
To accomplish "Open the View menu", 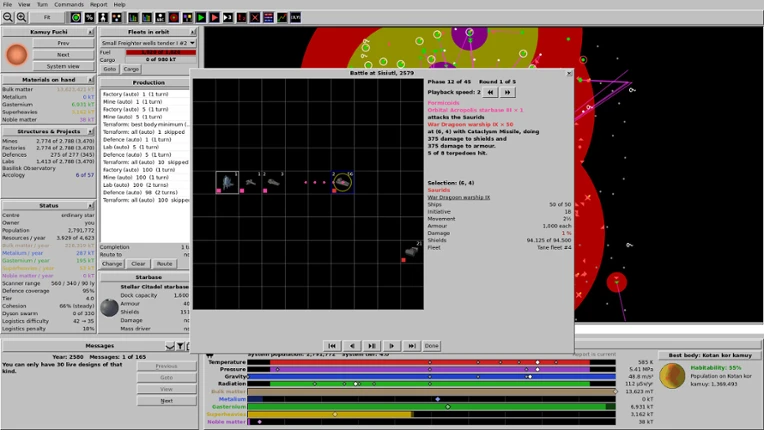I will [24, 4].
